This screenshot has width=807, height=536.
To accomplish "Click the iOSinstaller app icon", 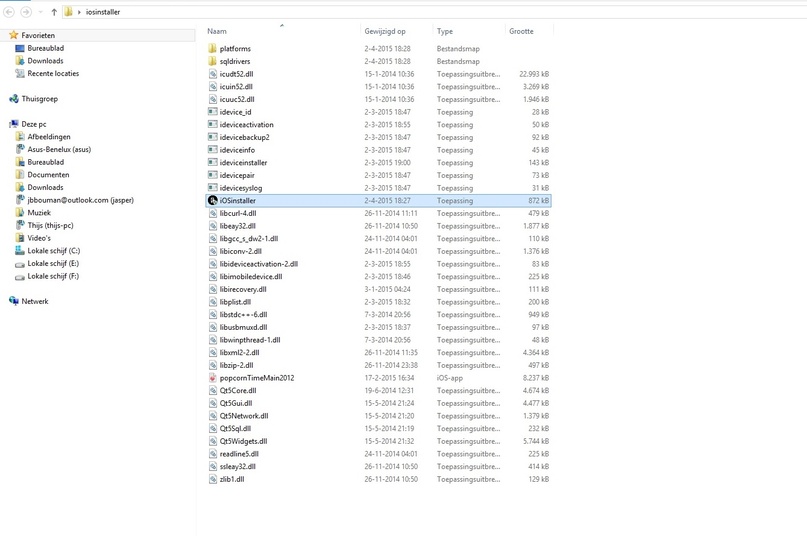I will (x=213, y=200).
